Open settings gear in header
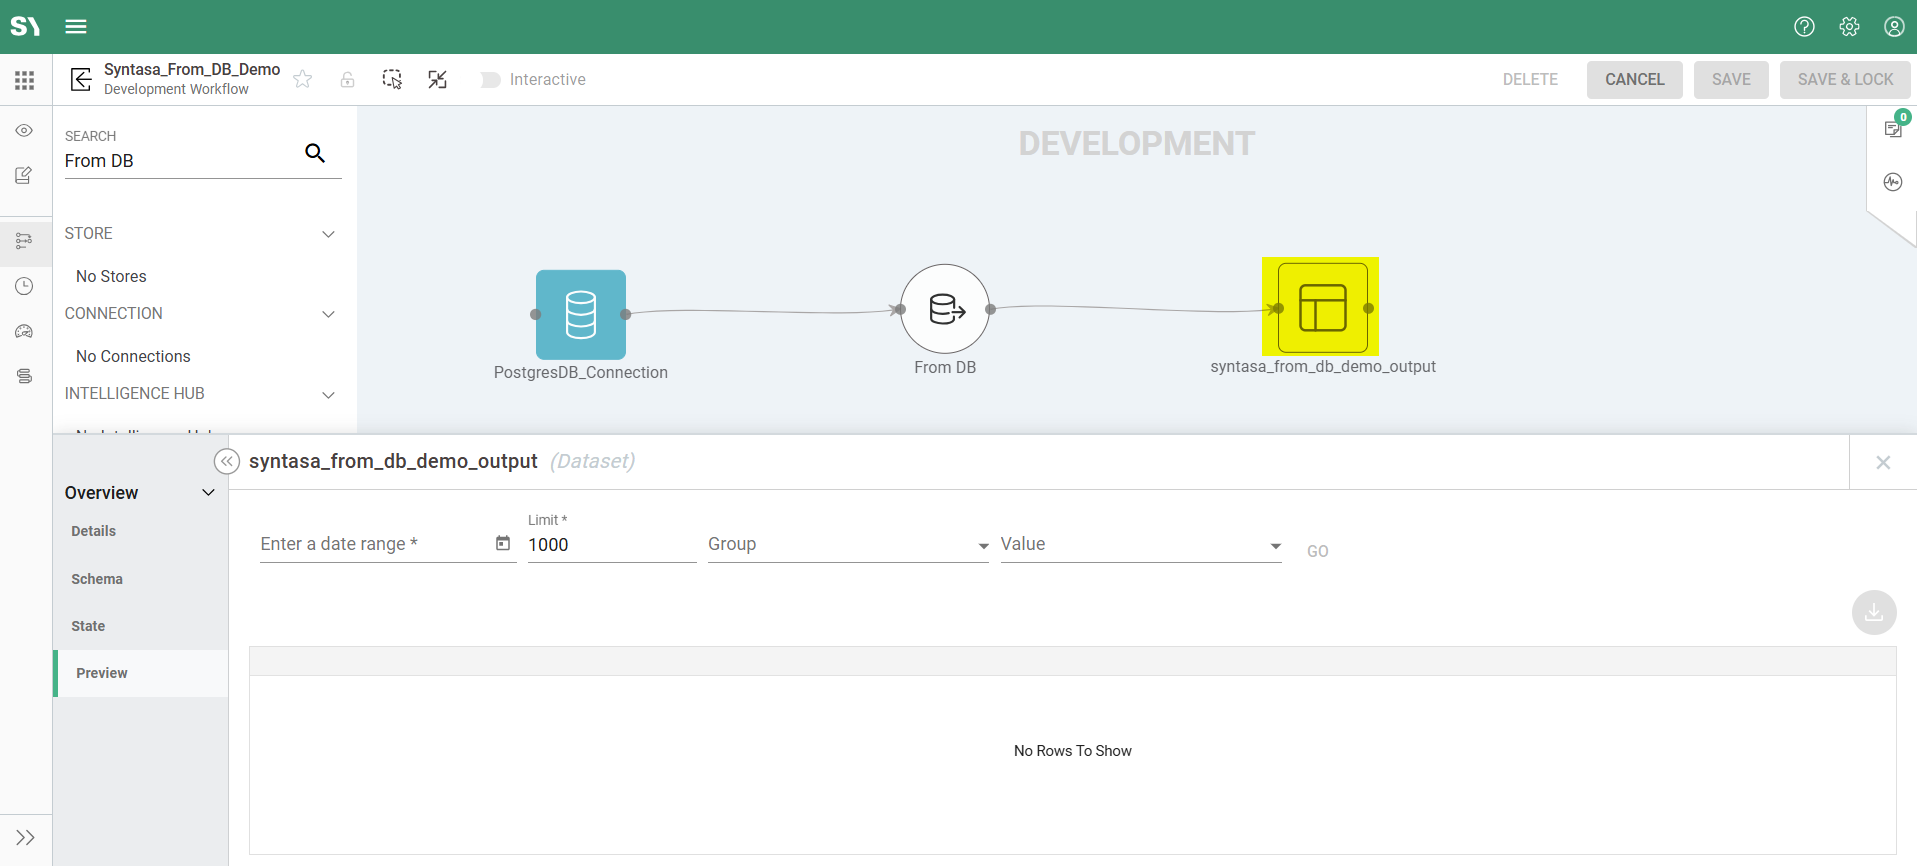 tap(1849, 27)
